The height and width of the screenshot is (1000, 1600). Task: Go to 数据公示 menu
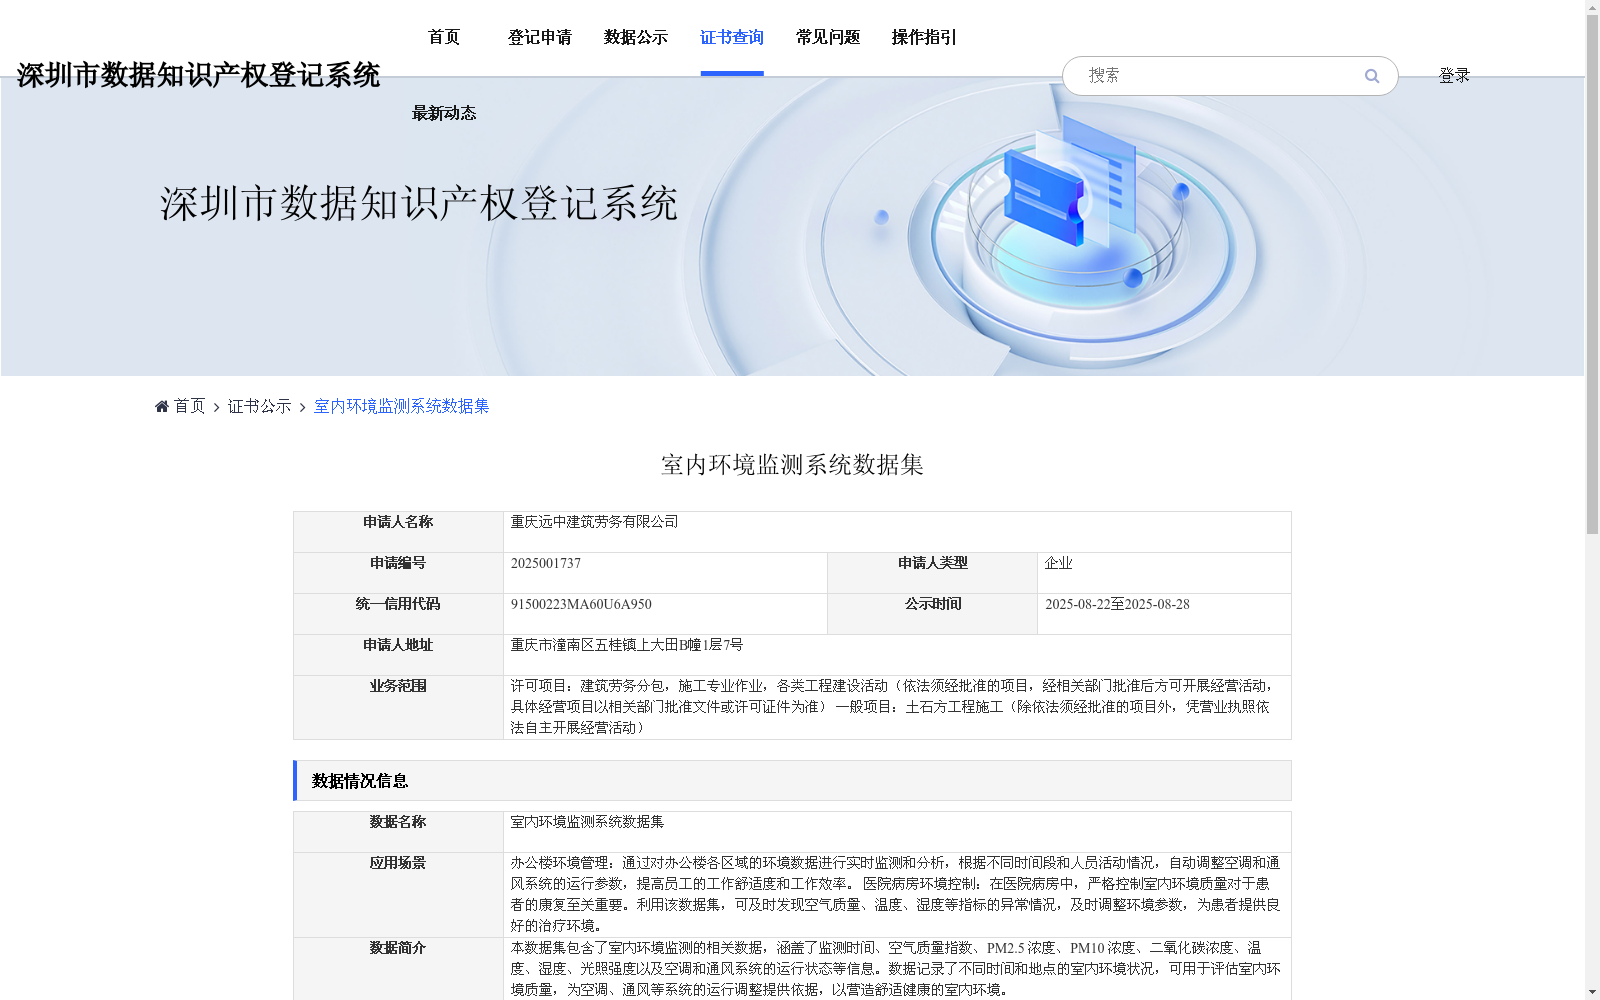[636, 37]
